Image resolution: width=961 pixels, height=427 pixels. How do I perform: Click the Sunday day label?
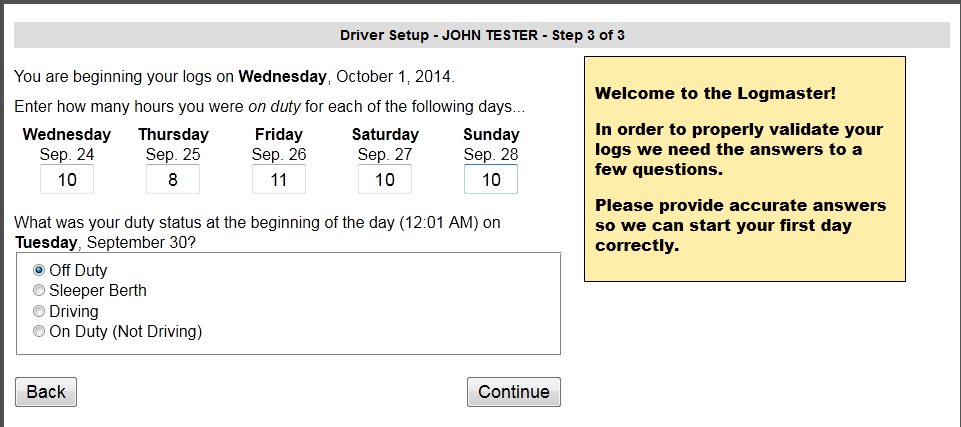tap(491, 134)
